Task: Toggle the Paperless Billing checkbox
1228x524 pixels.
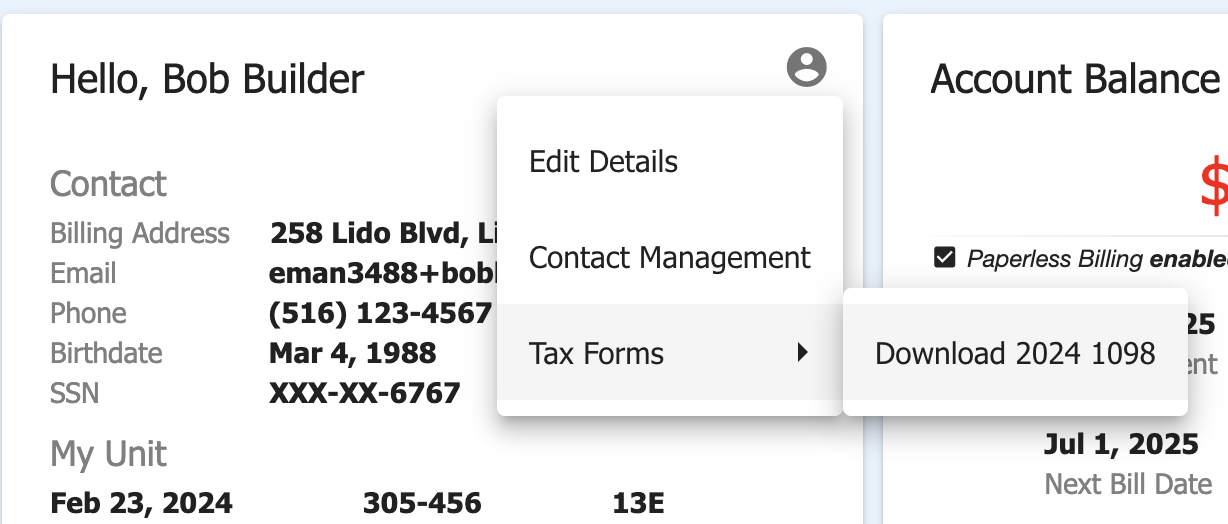Action: [944, 258]
